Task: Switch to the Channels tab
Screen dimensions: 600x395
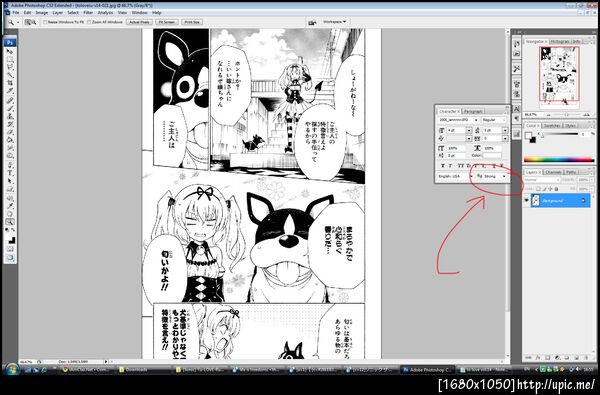Action: [553, 172]
